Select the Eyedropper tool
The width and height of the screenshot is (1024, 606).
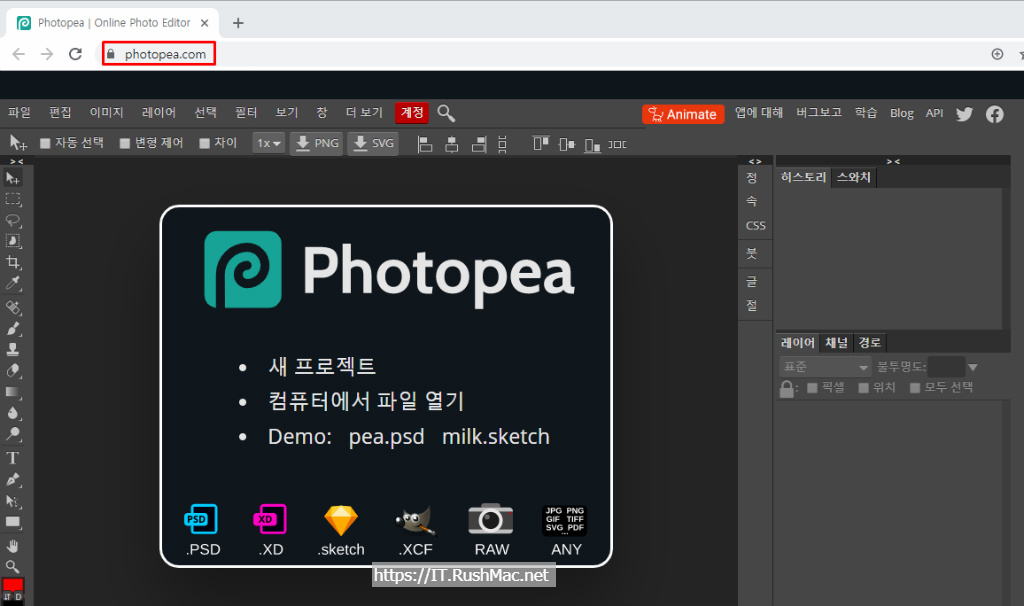point(13,283)
